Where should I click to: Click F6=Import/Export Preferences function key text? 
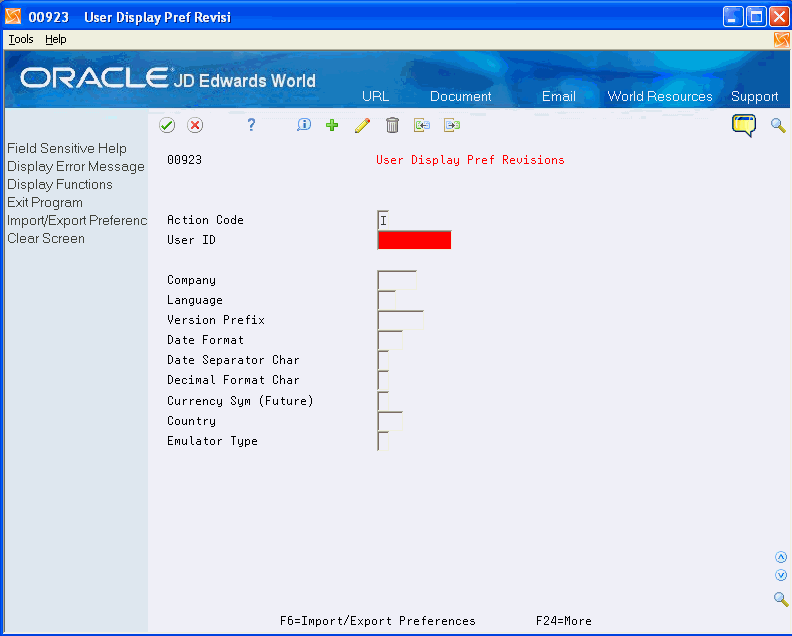pyautogui.click(x=378, y=621)
